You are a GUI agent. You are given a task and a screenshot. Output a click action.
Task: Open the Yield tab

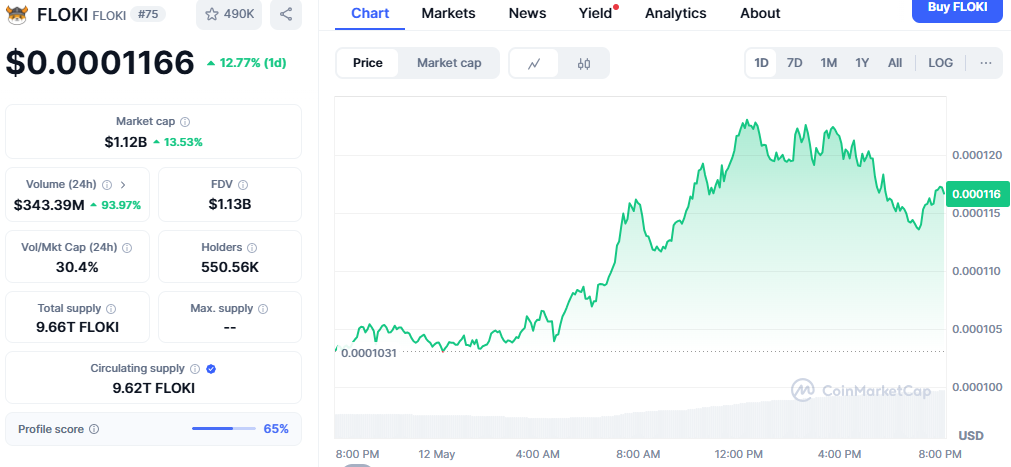pos(595,13)
